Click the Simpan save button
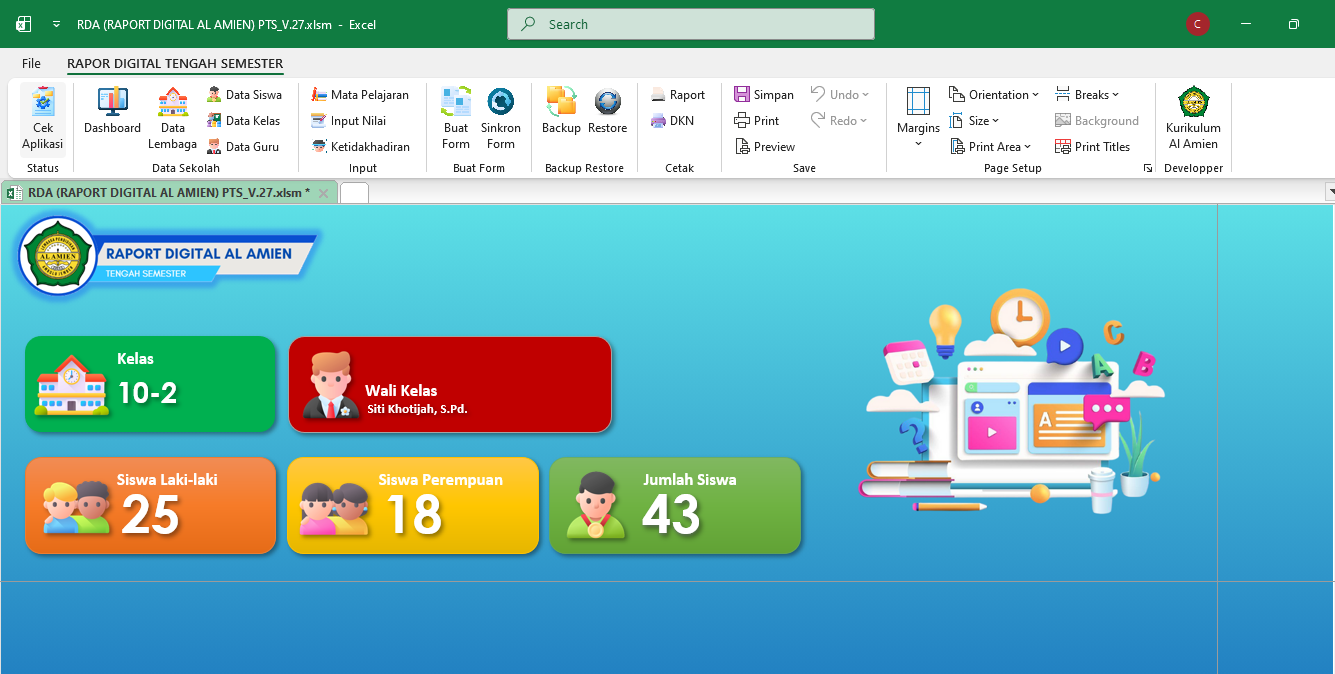 (x=764, y=95)
